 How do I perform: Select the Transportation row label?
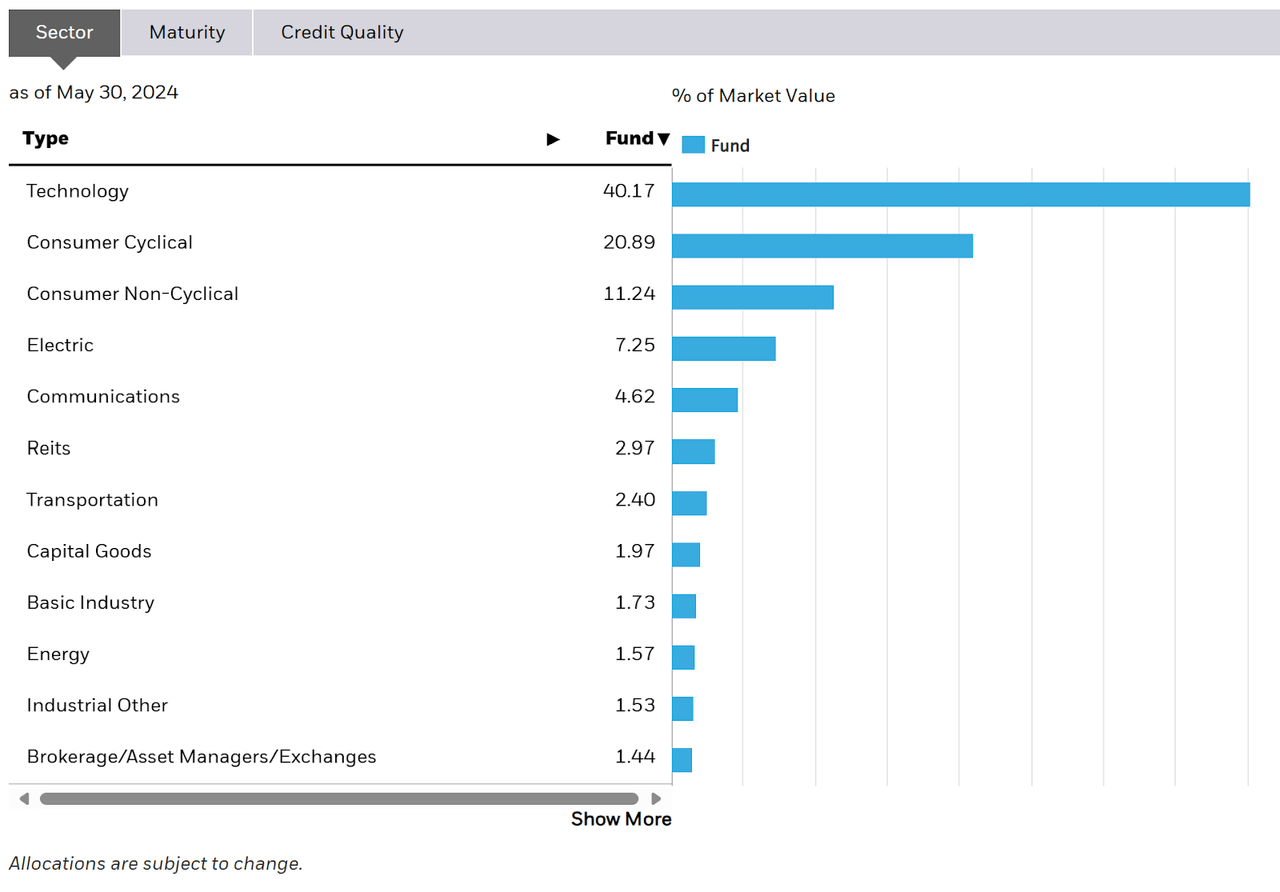point(92,500)
